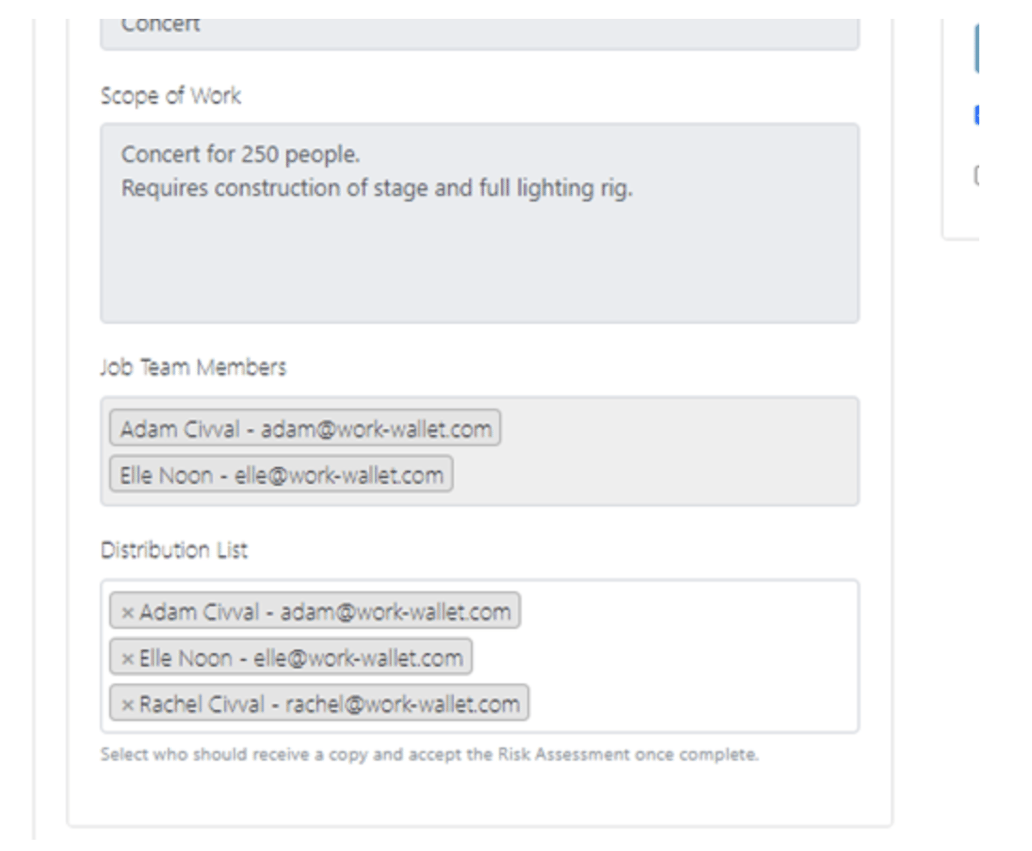Click the blue button on the right panel edge
Image resolution: width=1032 pixels, height=851 pixels.
tap(977, 48)
